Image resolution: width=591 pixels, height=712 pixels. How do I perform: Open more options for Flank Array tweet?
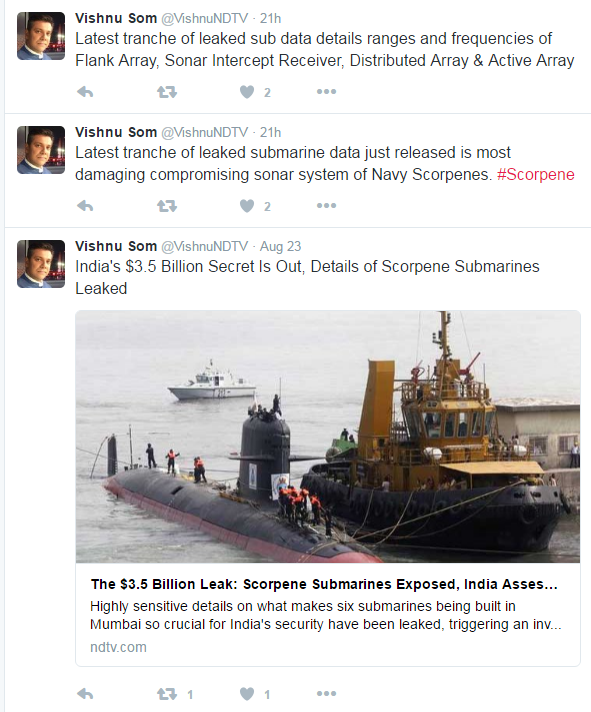pyautogui.click(x=326, y=92)
